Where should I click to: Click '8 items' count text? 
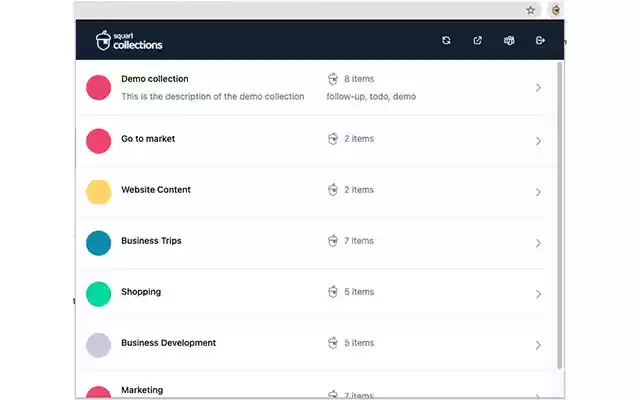tap(359, 79)
